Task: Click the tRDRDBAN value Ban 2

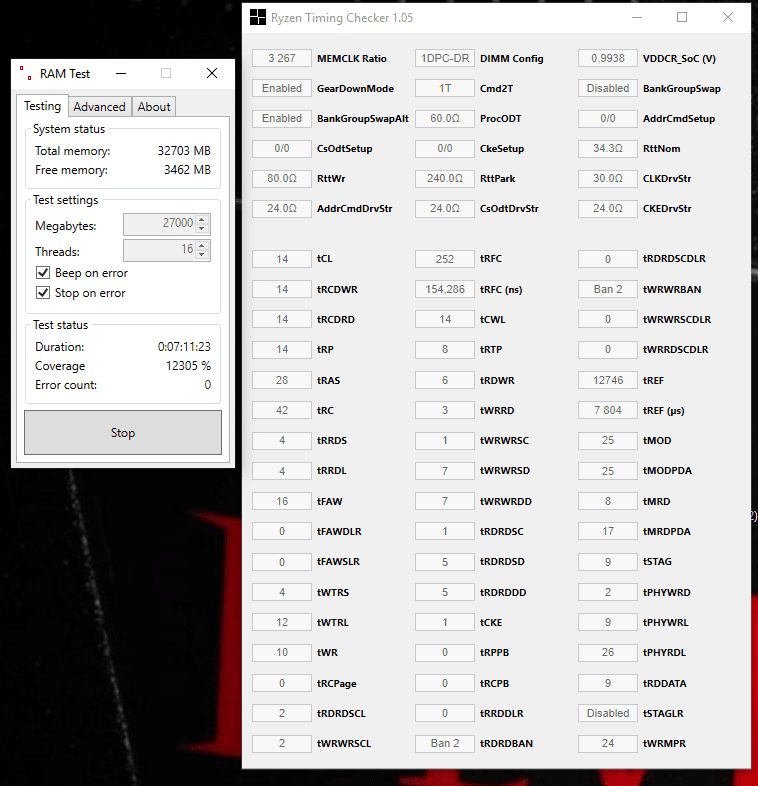Action: click(x=445, y=743)
